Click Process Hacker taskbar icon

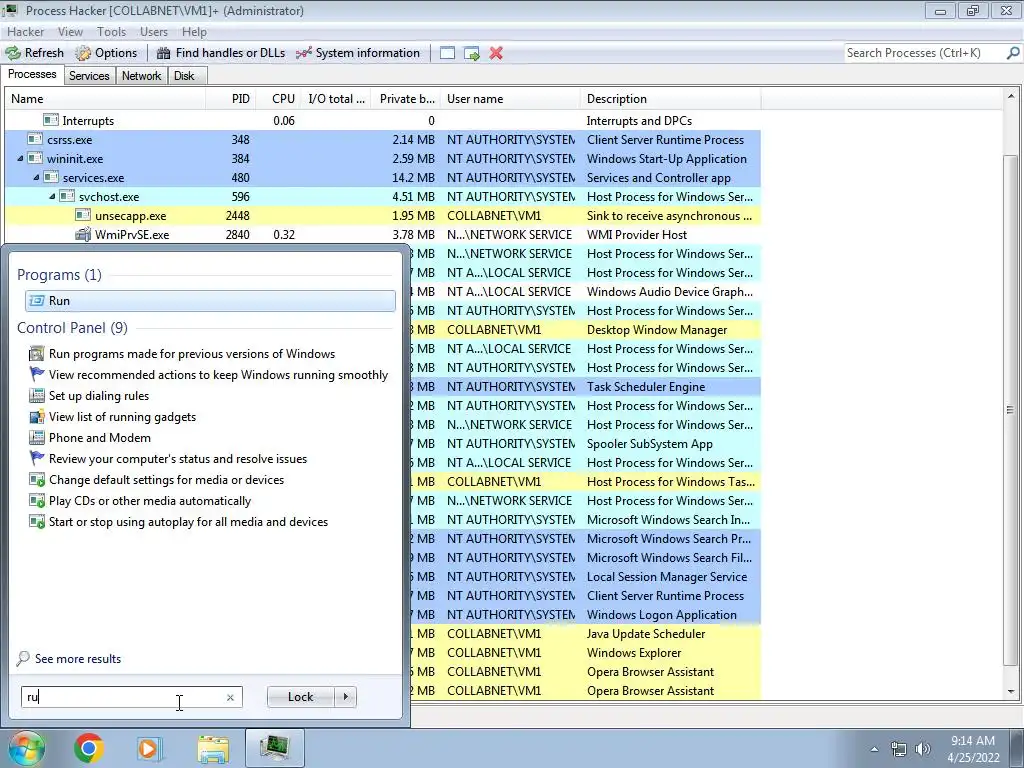(x=275, y=748)
